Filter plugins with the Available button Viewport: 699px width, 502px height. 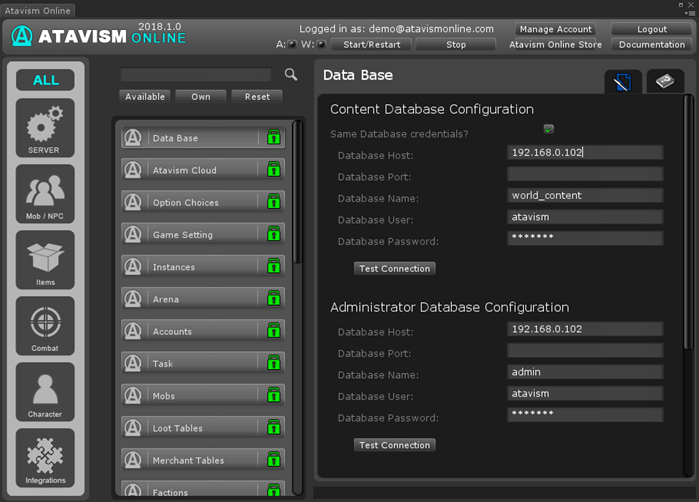pyautogui.click(x=145, y=97)
